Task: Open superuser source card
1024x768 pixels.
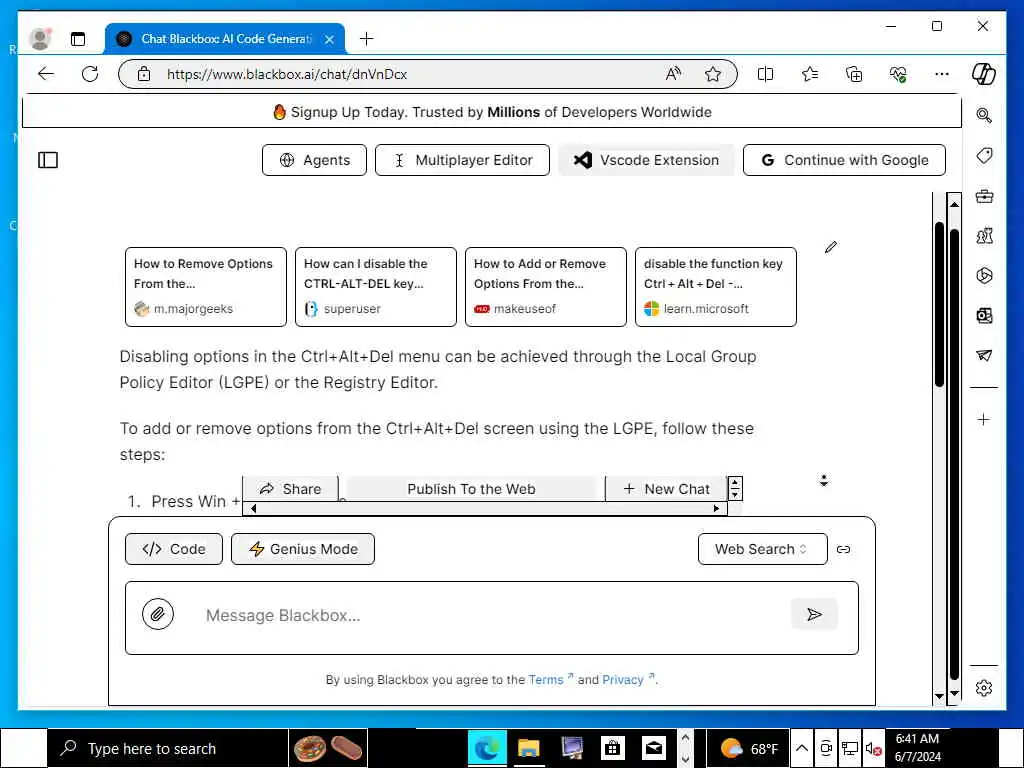Action: point(376,287)
